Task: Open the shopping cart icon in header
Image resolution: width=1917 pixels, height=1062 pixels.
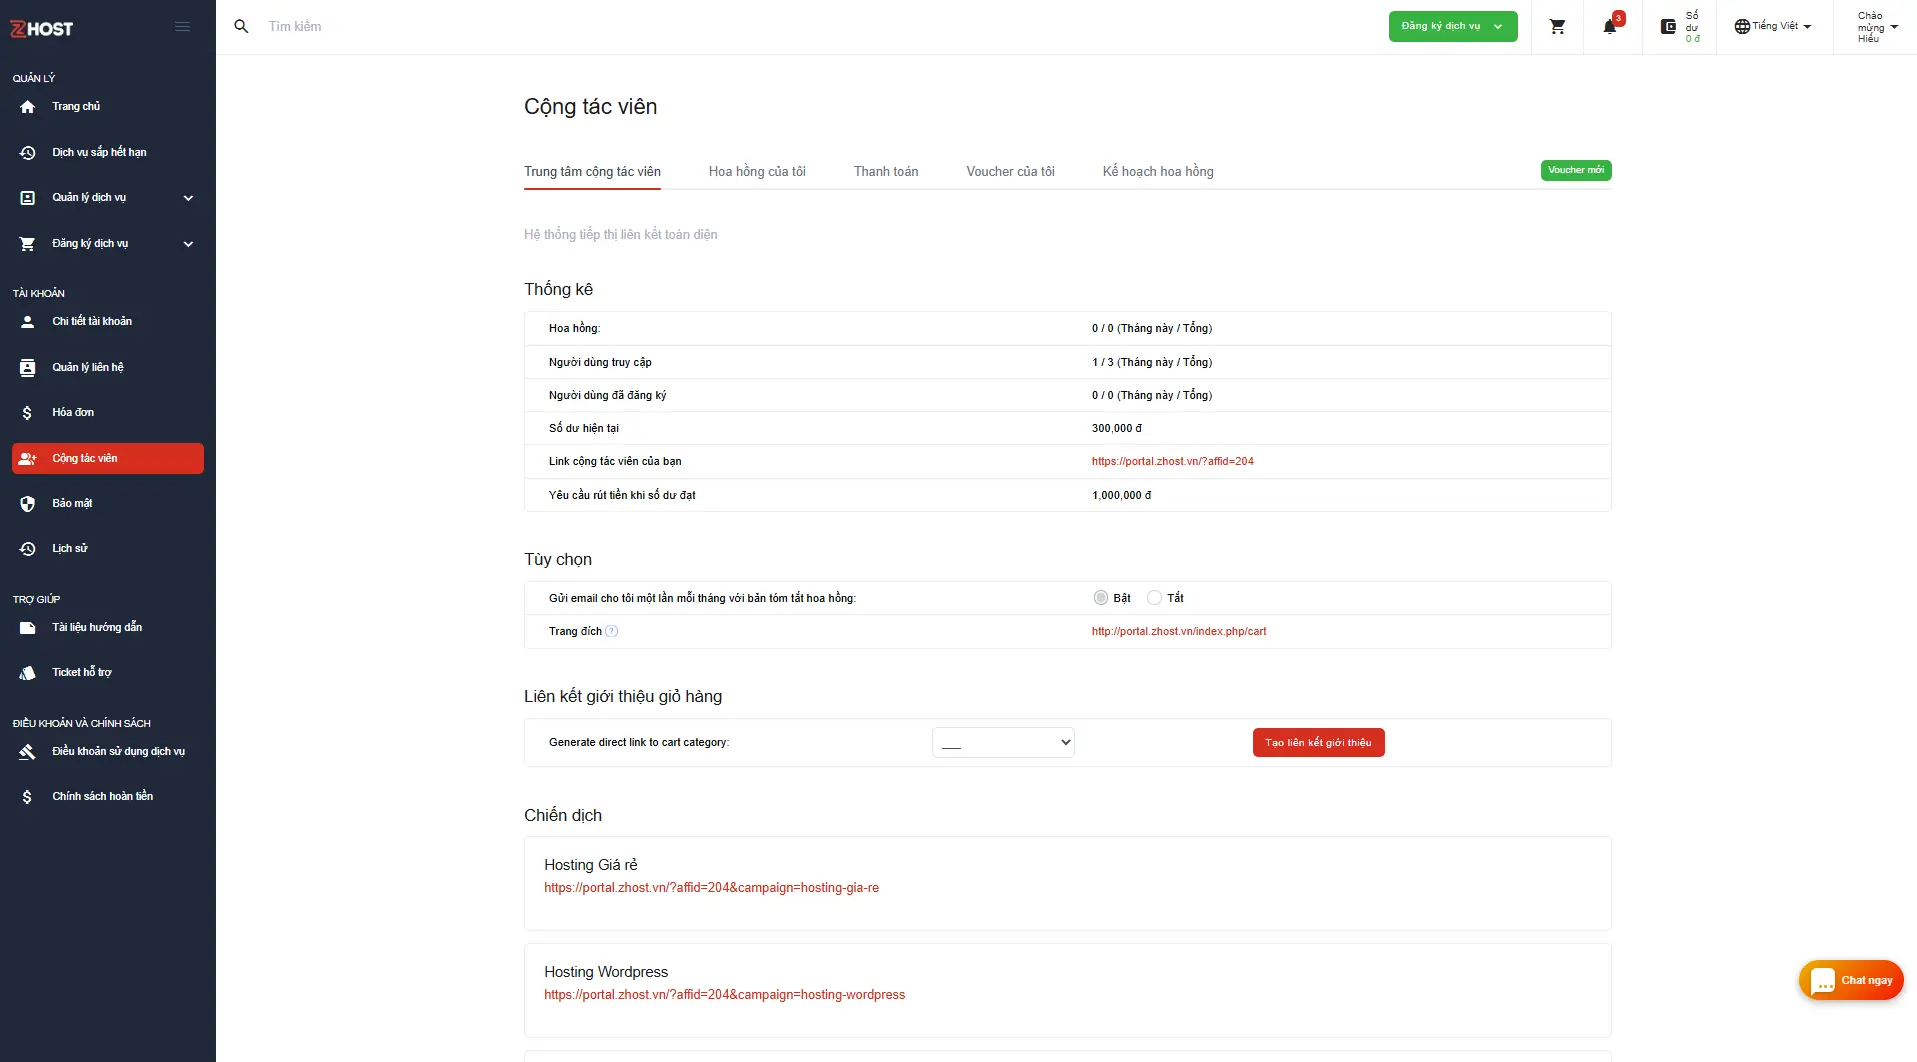Action: (1557, 27)
